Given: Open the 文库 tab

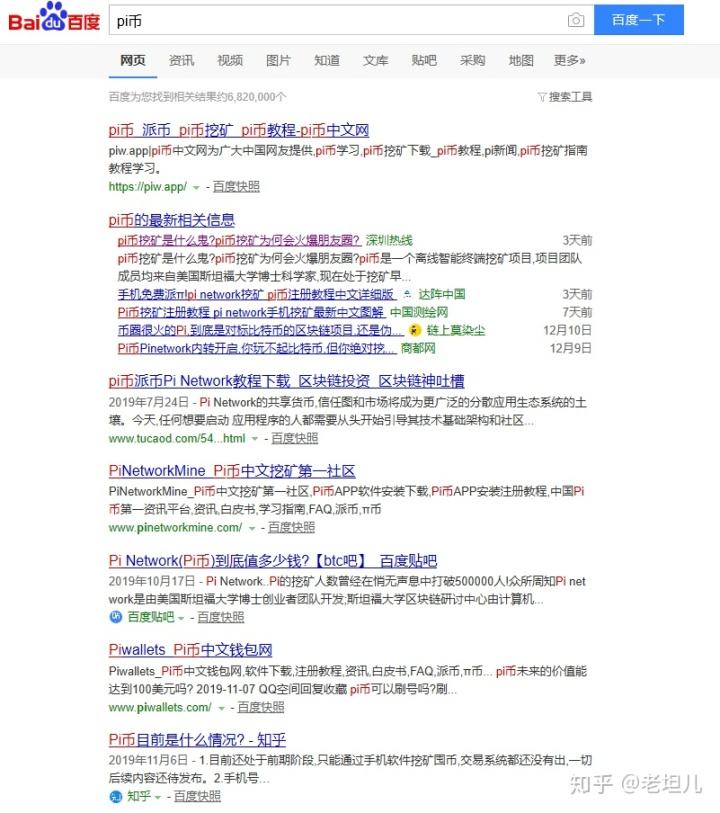Looking at the screenshot, I should click(x=376, y=61).
